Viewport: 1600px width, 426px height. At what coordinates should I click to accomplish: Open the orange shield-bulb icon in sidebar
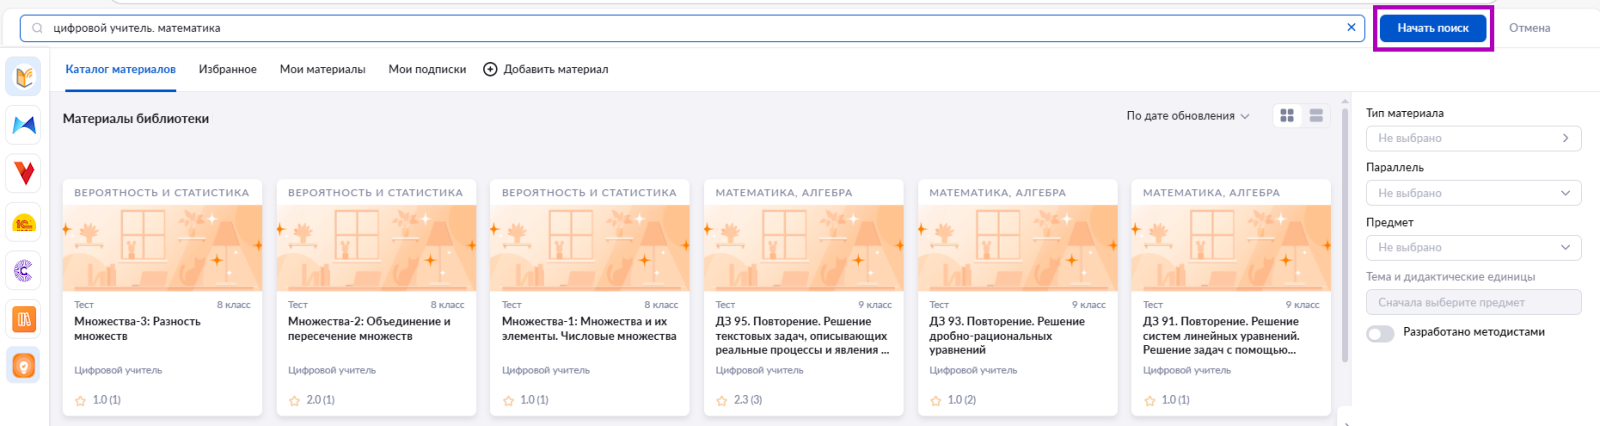tap(24, 366)
